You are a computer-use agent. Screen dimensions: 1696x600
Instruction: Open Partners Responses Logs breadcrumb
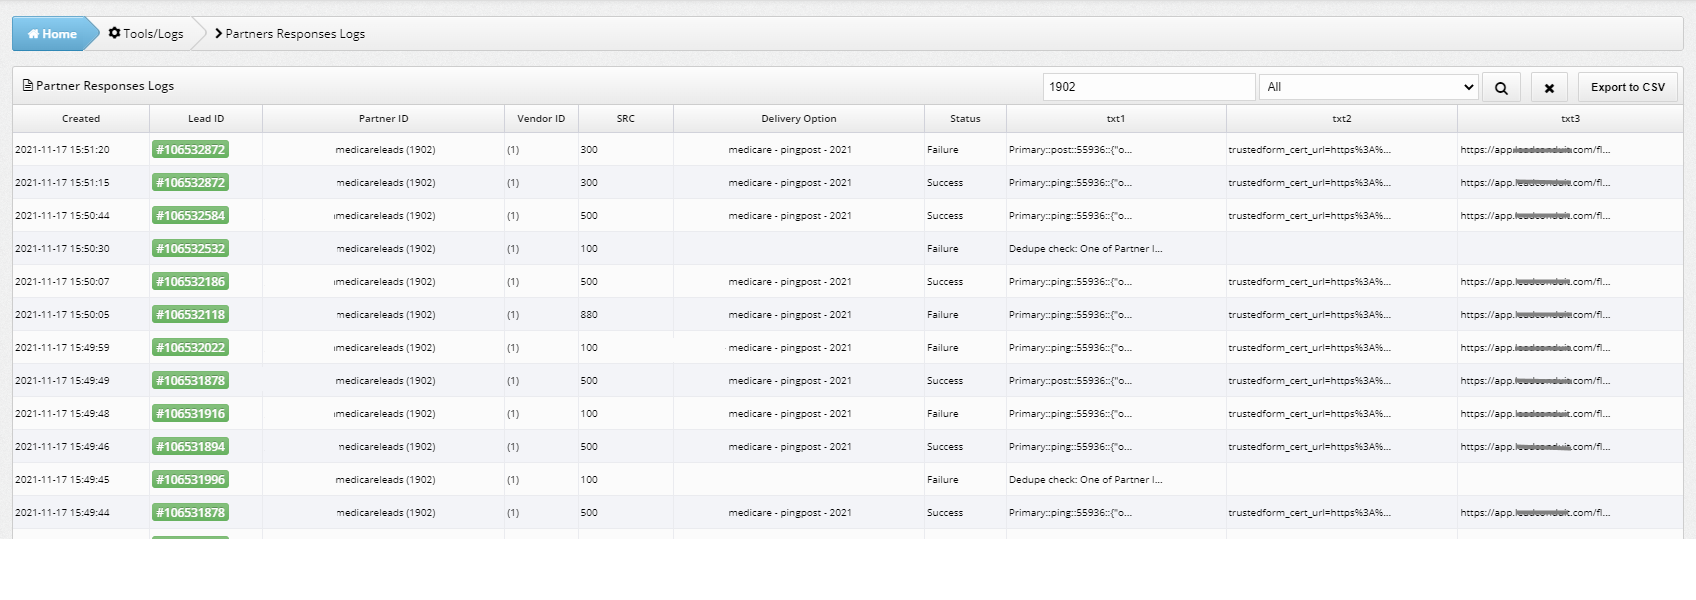(x=290, y=34)
